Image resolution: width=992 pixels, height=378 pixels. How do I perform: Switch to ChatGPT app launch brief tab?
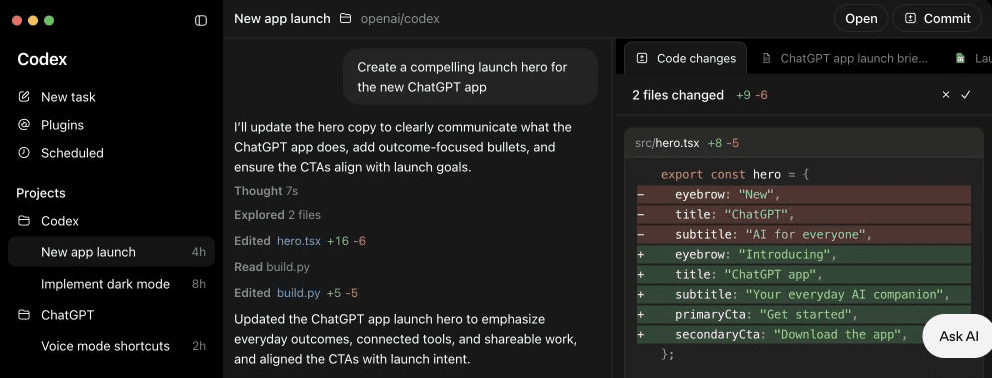click(845, 58)
